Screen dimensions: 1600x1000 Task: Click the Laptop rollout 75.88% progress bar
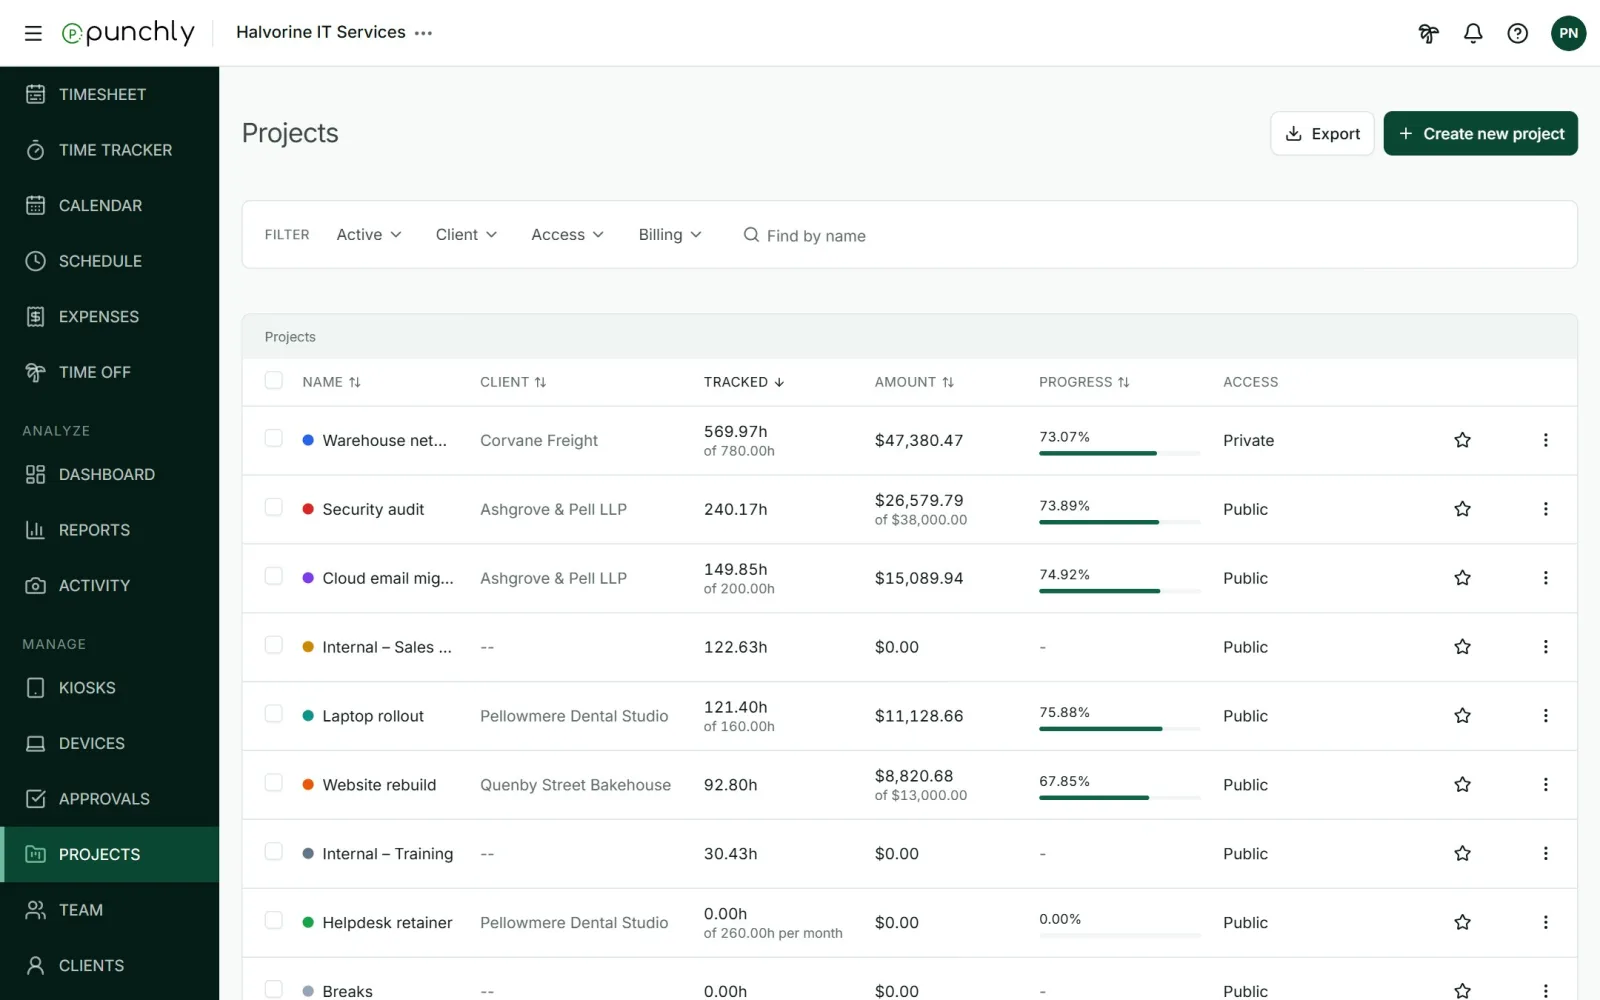[1119, 729]
